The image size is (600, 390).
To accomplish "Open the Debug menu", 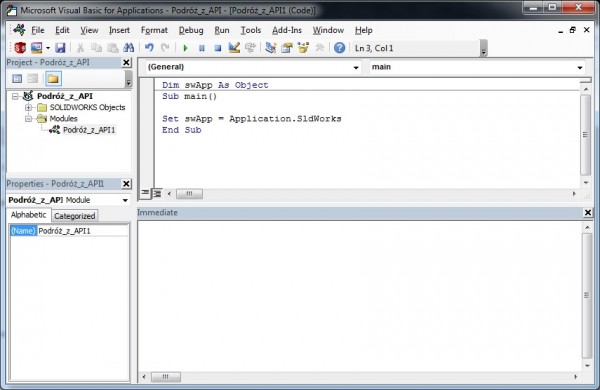I will point(191,30).
